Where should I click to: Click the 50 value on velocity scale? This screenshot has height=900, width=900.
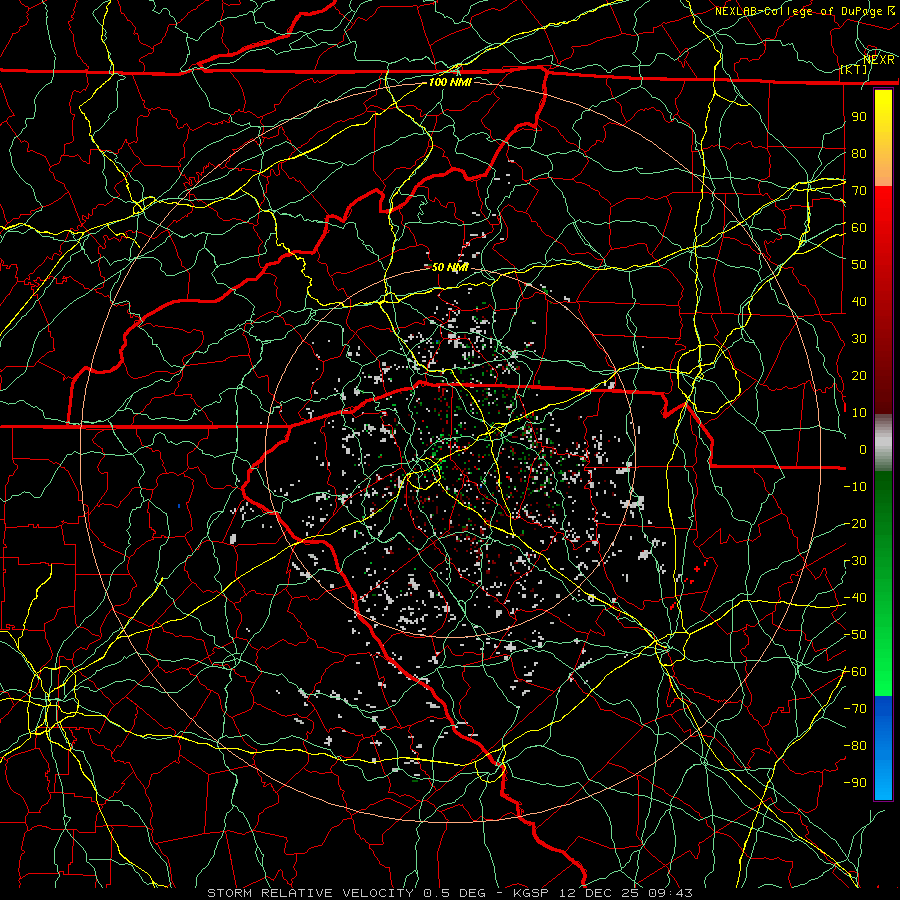[859, 265]
